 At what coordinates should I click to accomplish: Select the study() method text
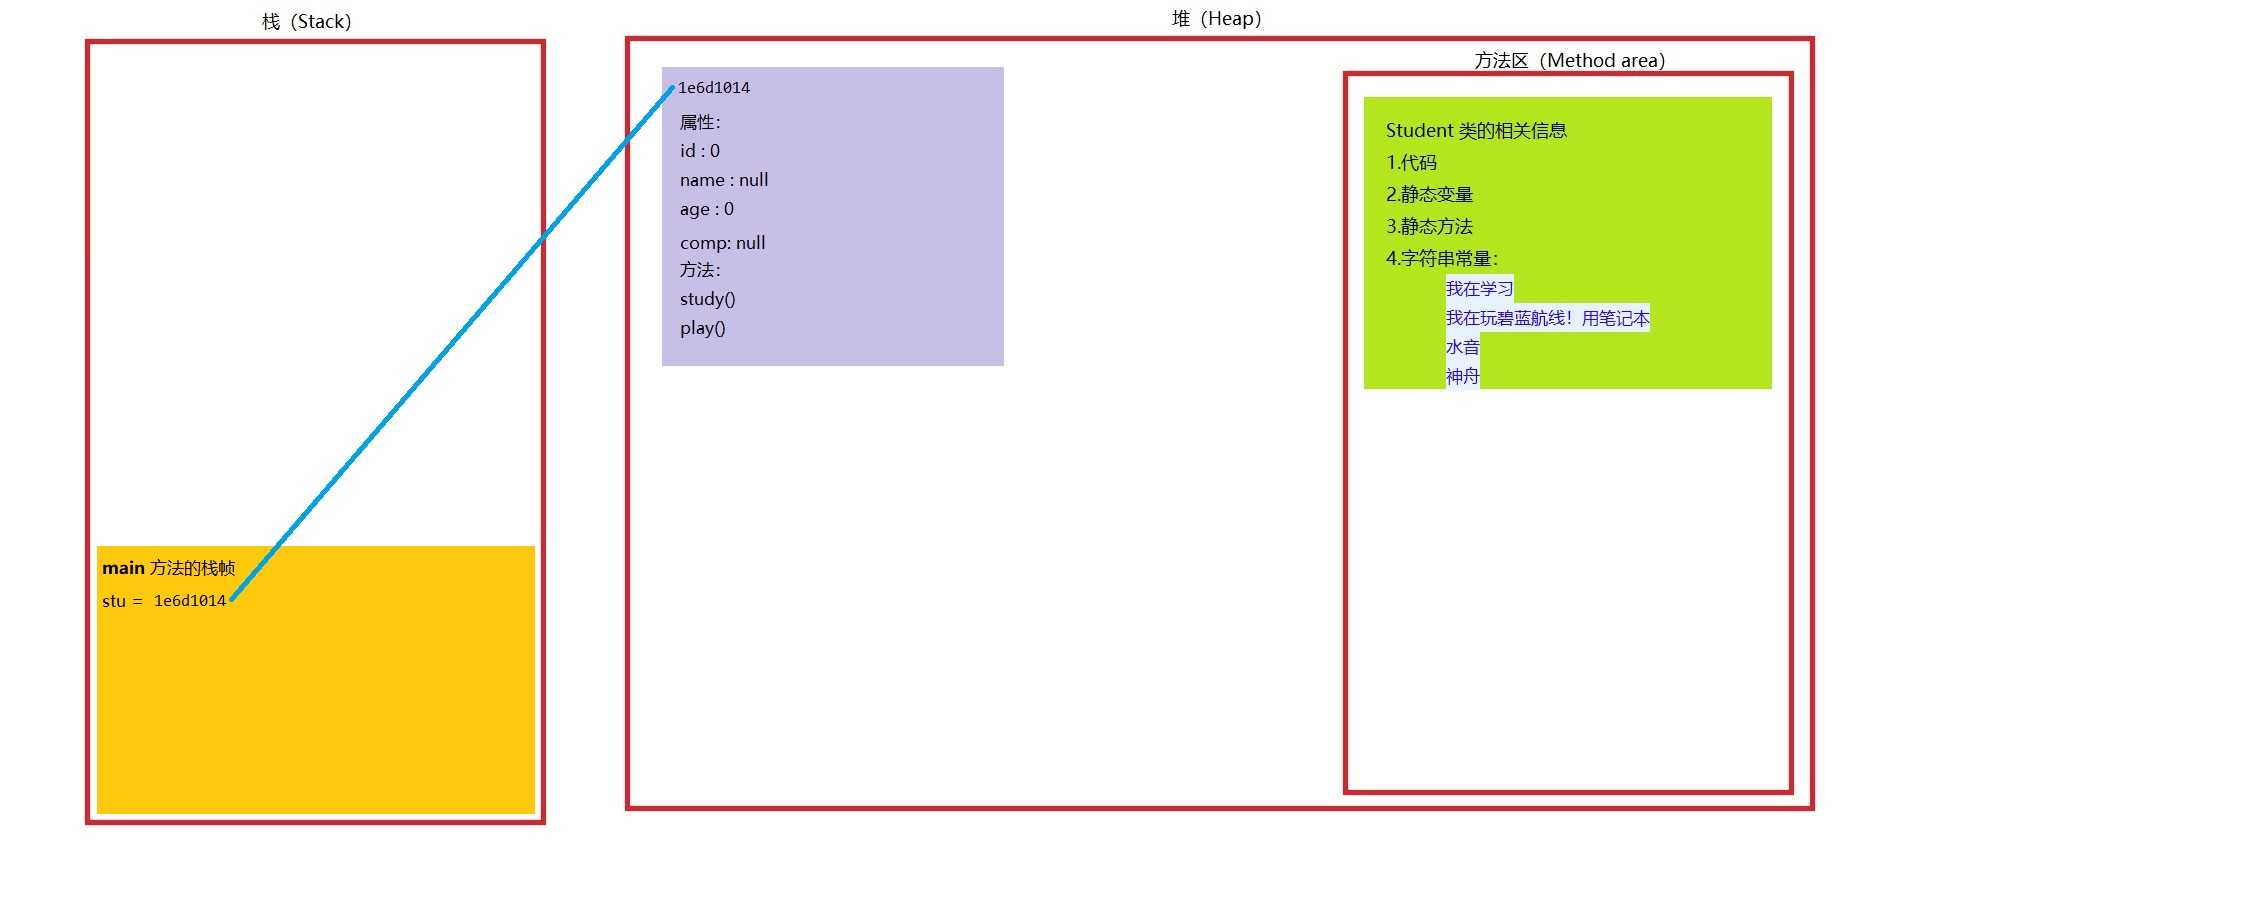click(708, 299)
